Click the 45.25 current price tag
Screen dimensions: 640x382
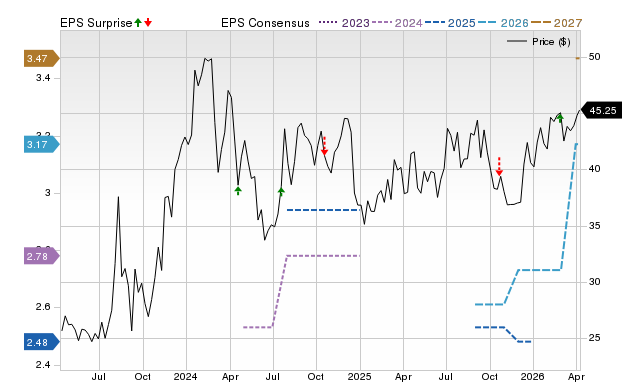(601, 111)
